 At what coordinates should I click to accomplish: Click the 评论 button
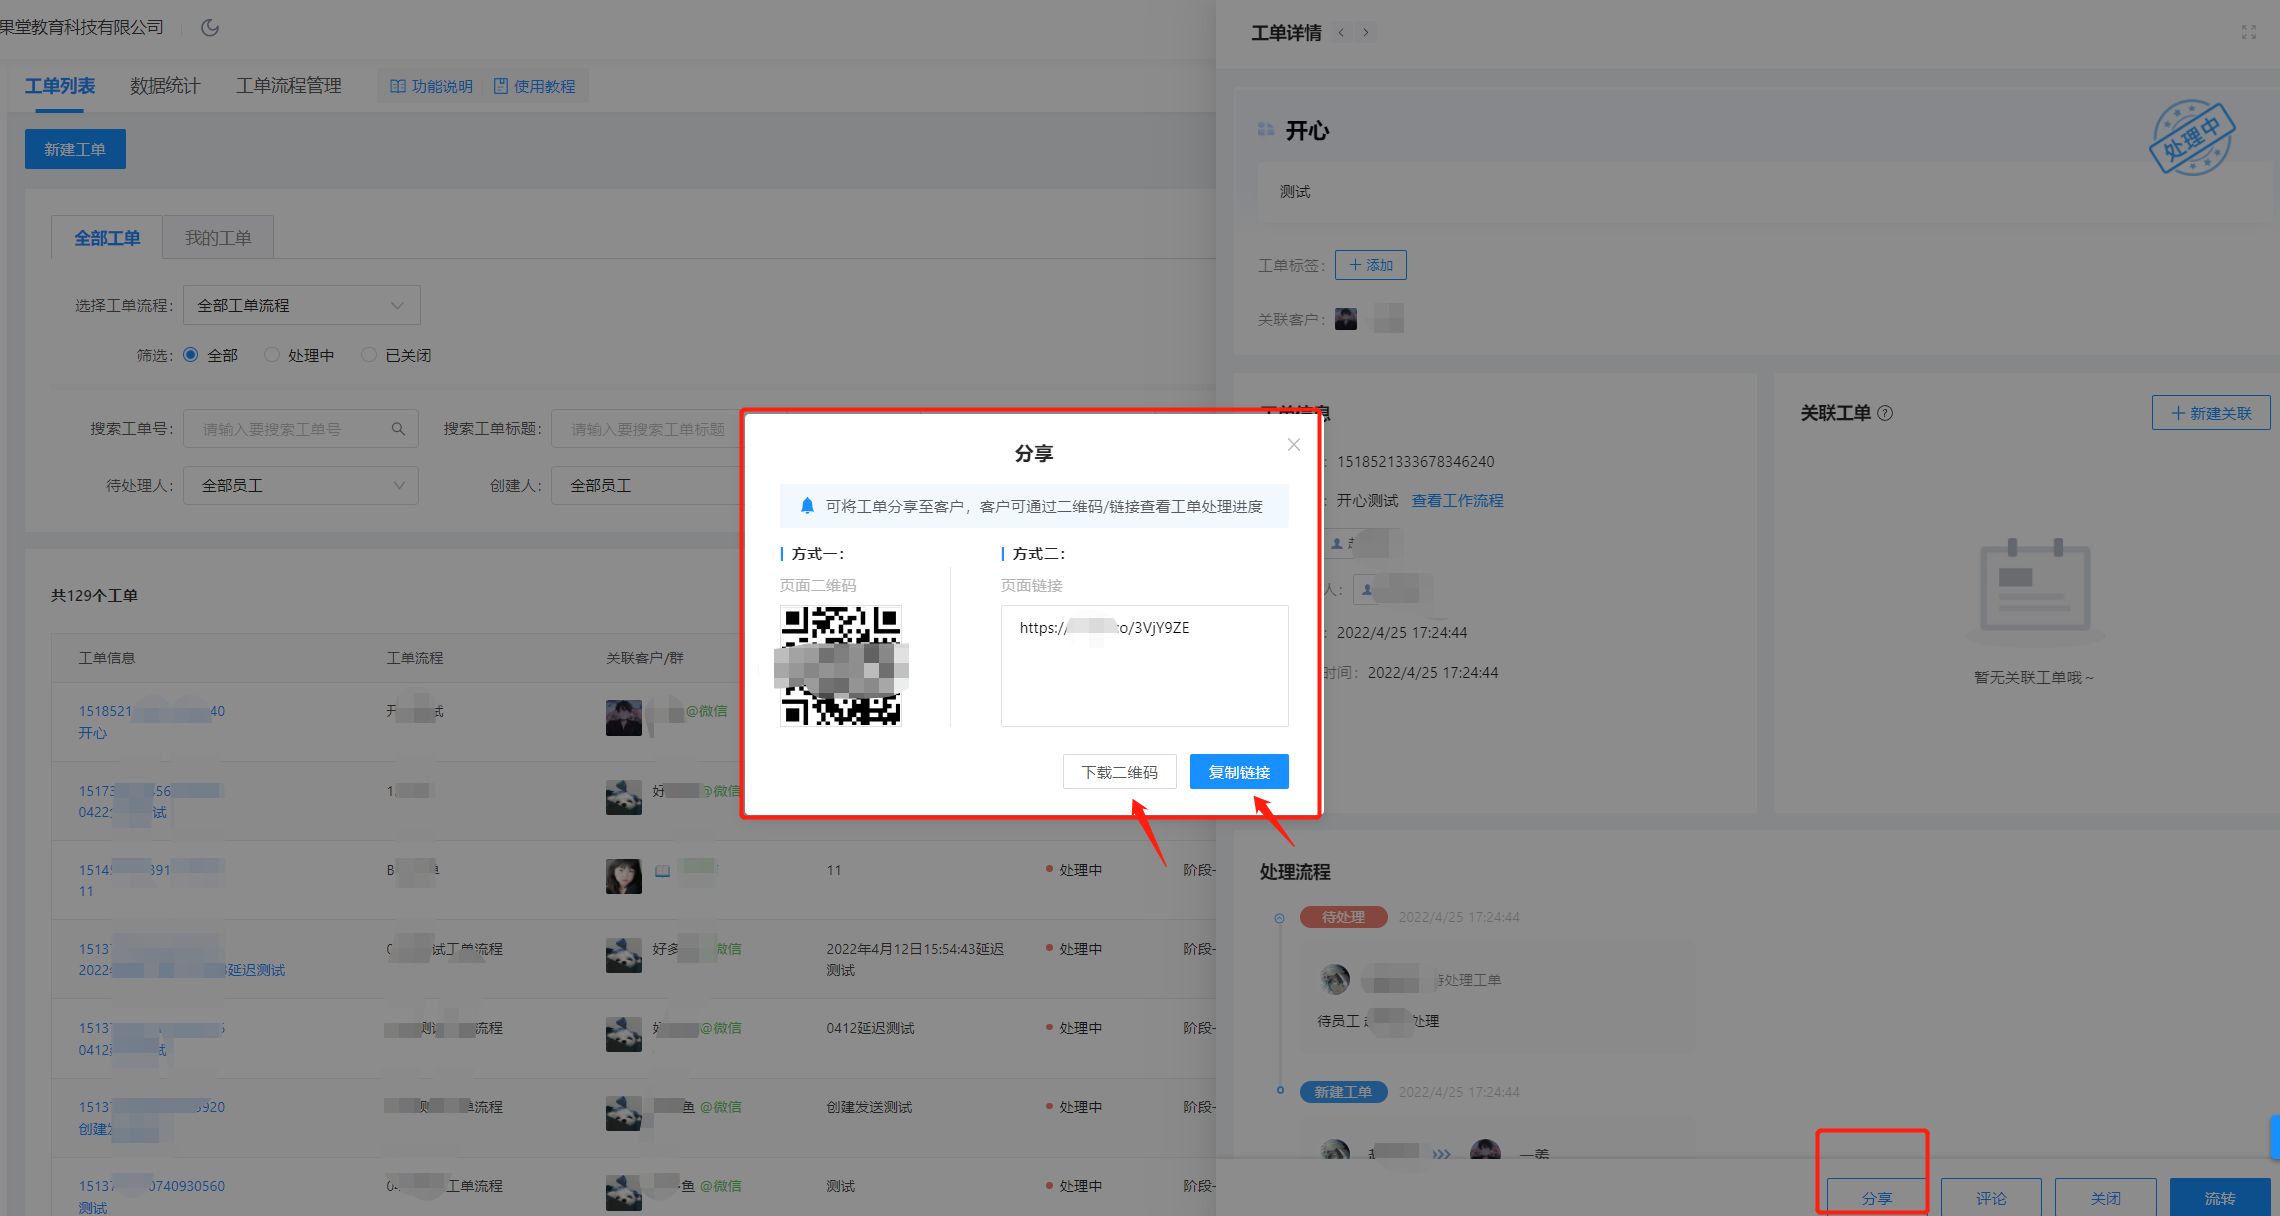[1991, 1198]
